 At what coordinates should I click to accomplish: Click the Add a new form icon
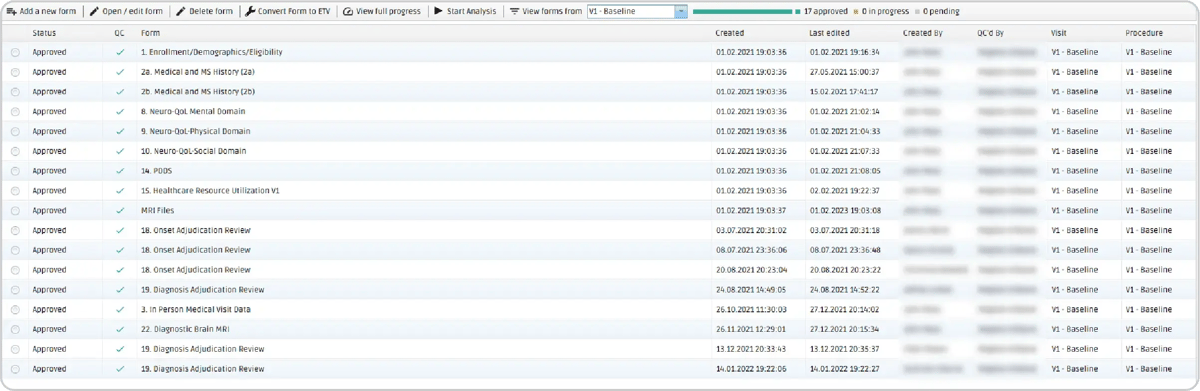coord(12,12)
